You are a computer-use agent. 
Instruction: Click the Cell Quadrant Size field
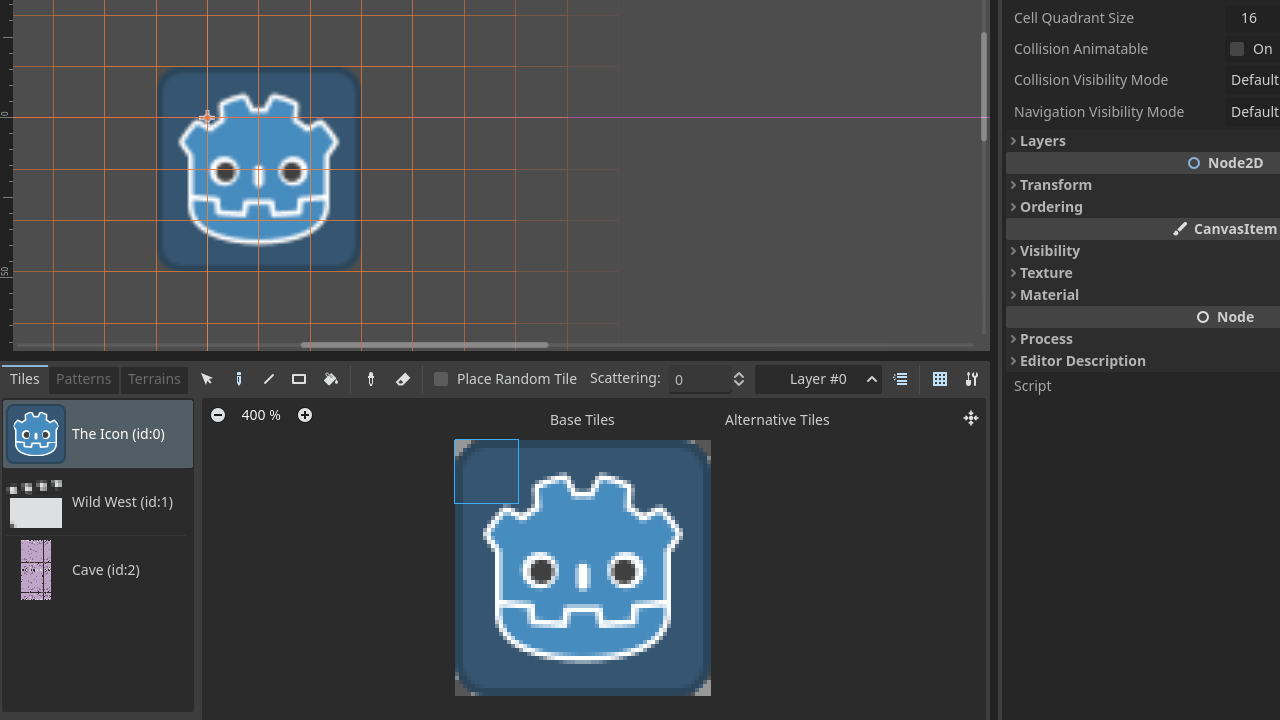(1253, 18)
